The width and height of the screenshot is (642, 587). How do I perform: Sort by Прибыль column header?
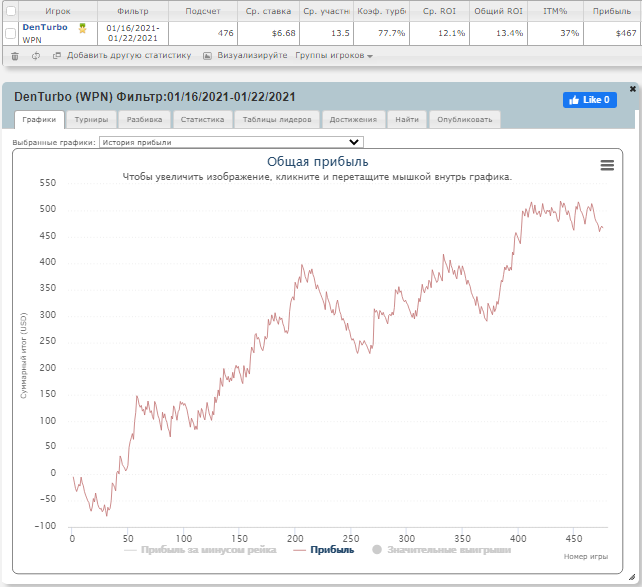[x=612, y=11]
